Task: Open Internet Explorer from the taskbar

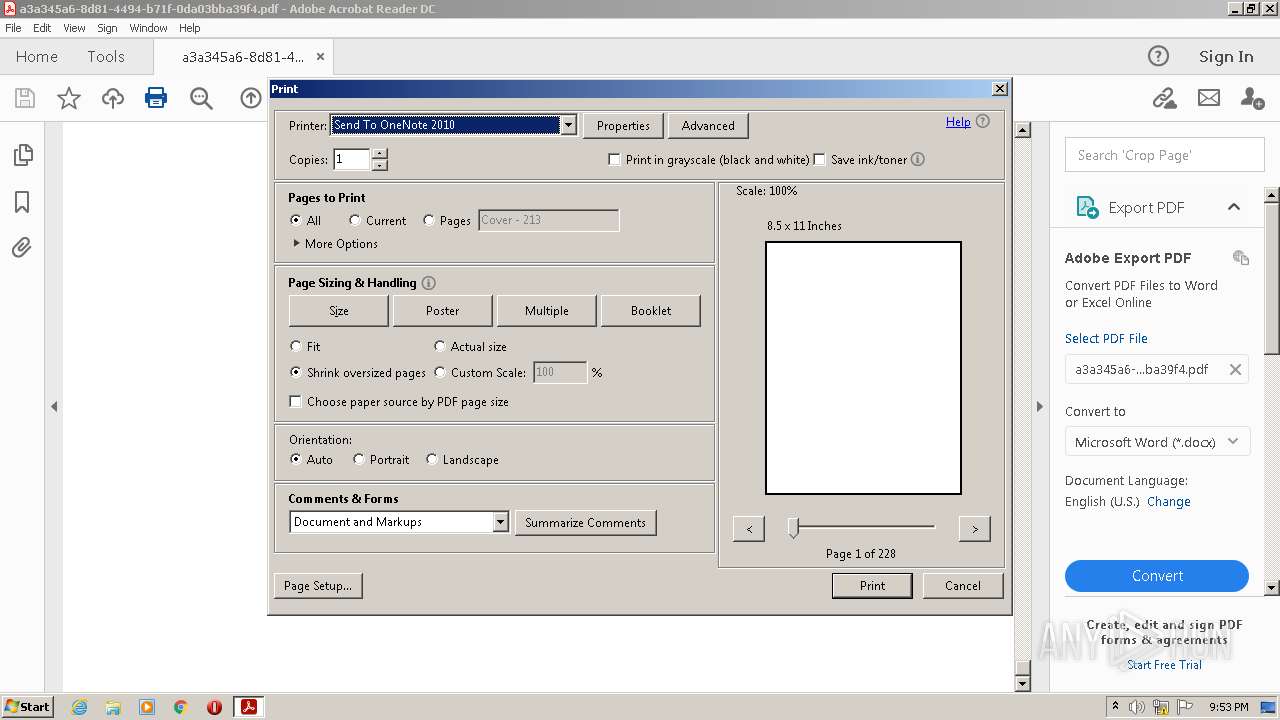Action: (79, 707)
